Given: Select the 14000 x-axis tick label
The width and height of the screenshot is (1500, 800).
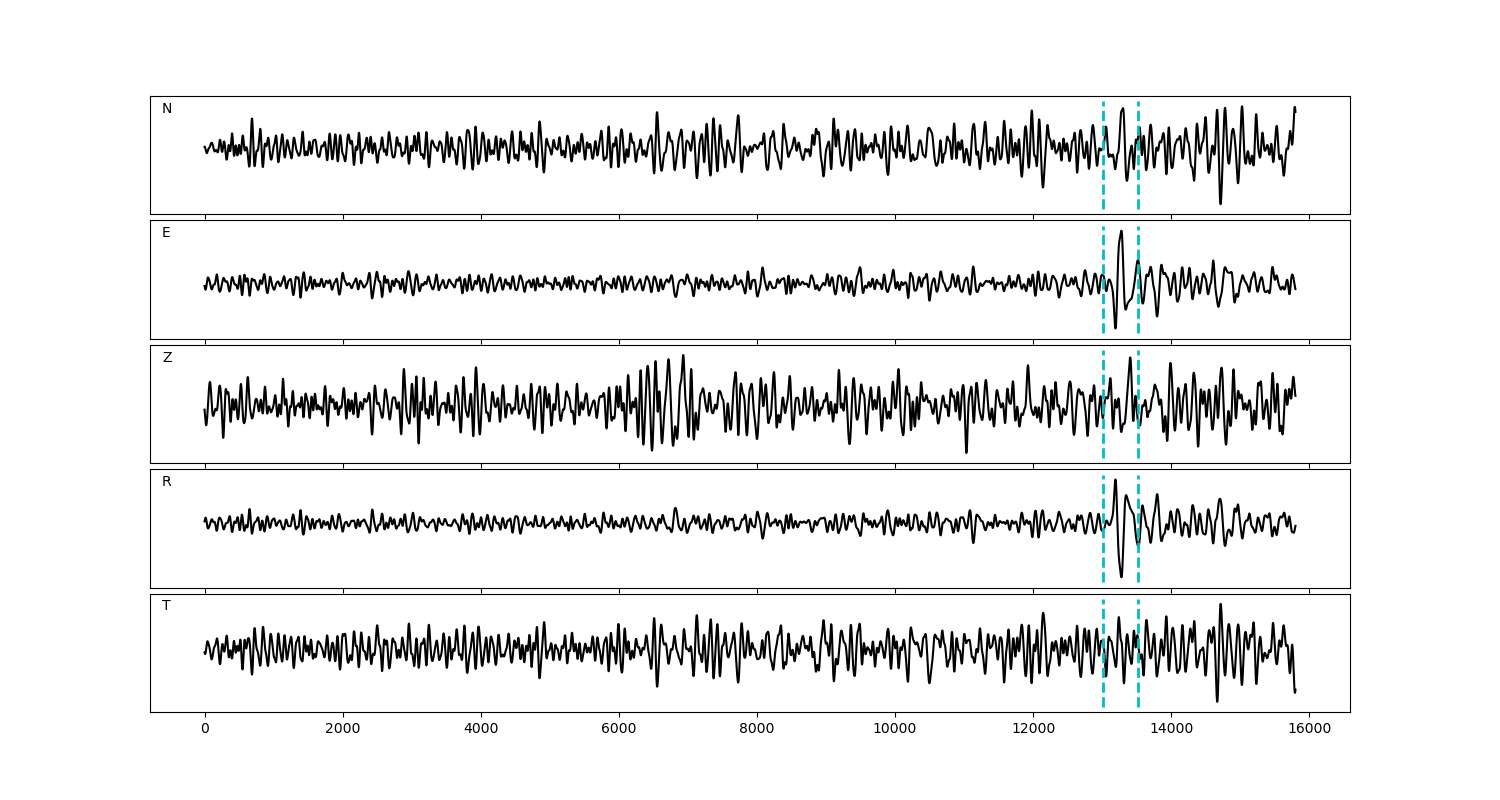Looking at the screenshot, I should pos(1171,730).
